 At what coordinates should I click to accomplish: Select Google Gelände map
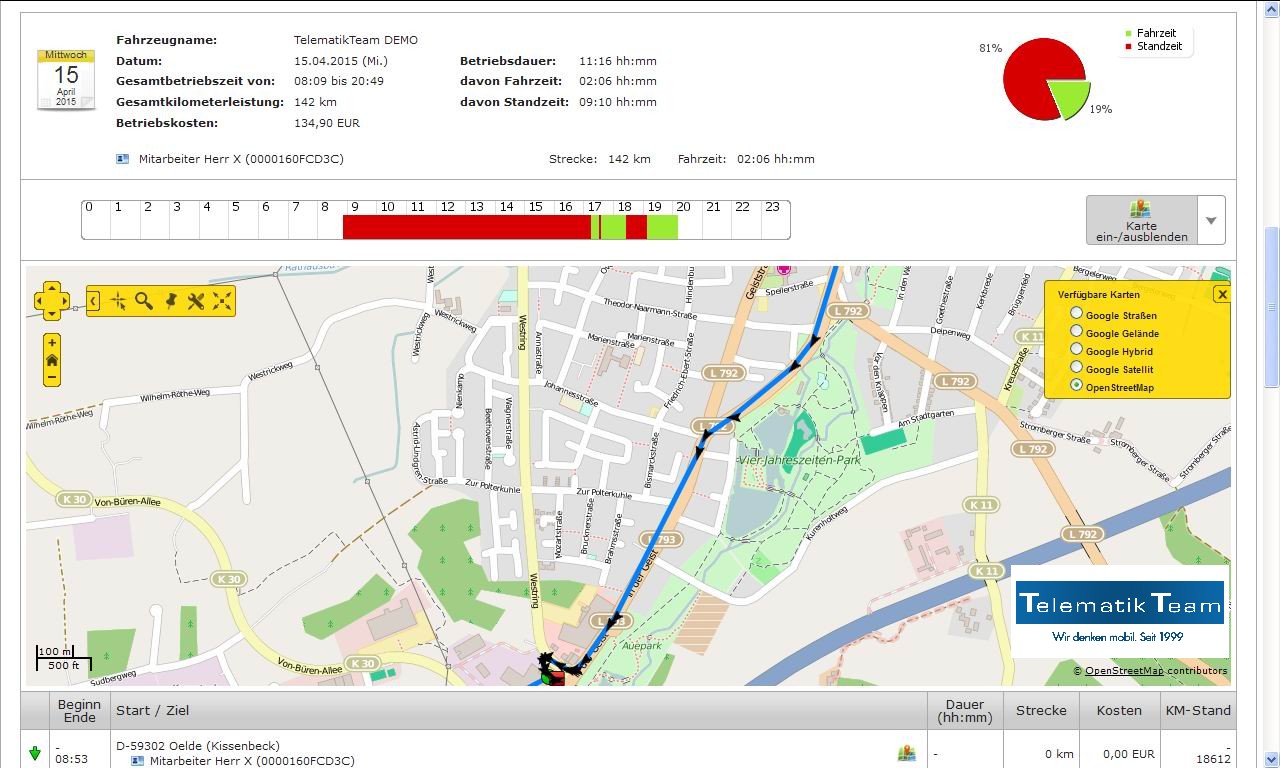(x=1076, y=331)
